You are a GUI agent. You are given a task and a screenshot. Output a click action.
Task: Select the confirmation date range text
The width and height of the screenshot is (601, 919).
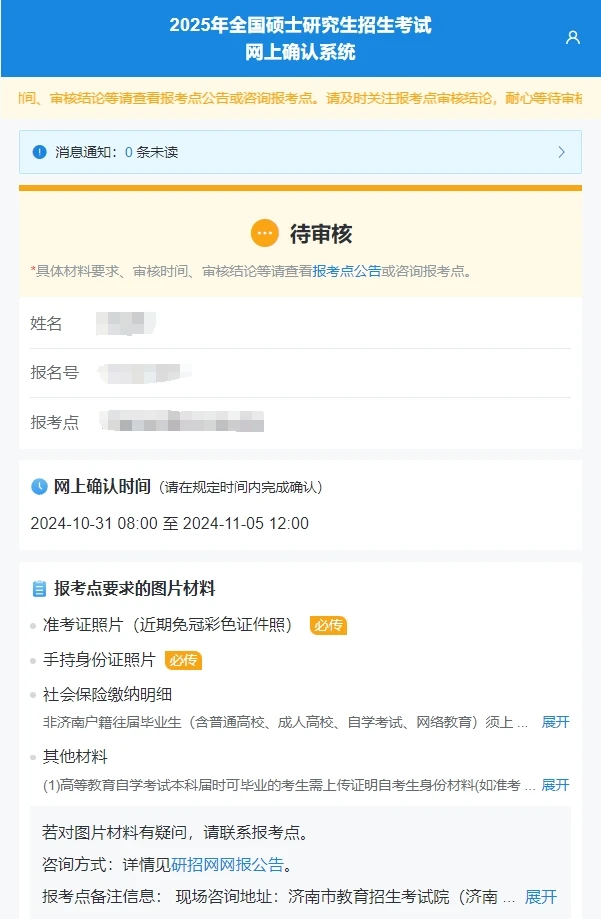tap(169, 523)
